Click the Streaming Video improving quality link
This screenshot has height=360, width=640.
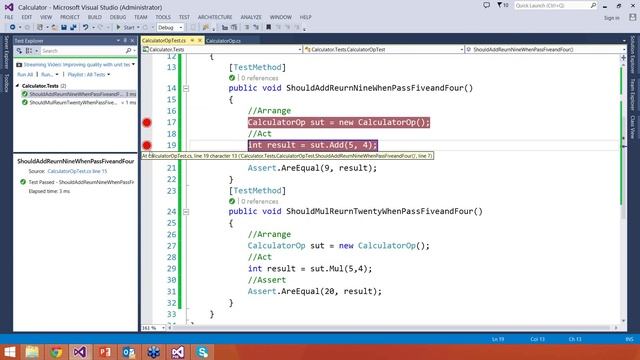[x=77, y=64]
